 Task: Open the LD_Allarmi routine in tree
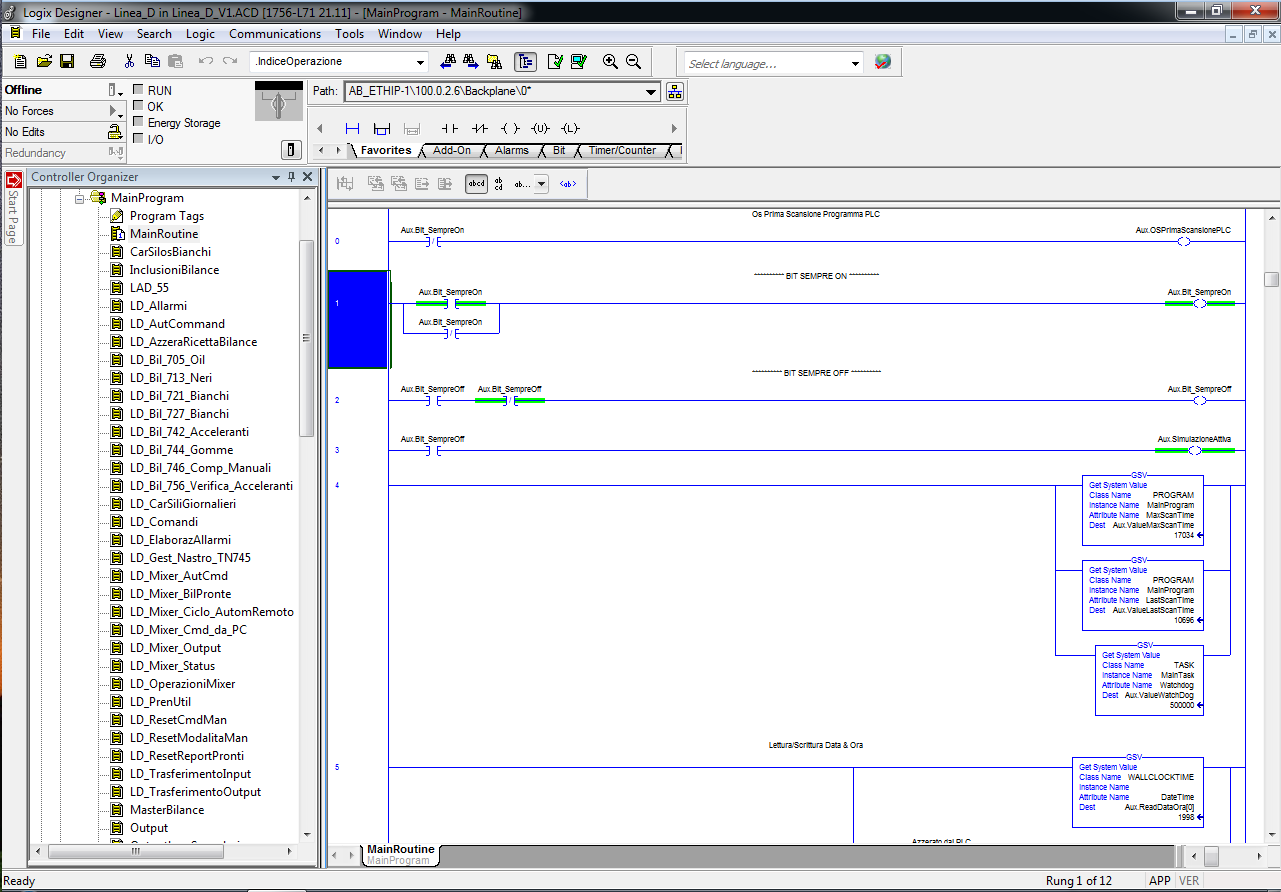click(158, 306)
